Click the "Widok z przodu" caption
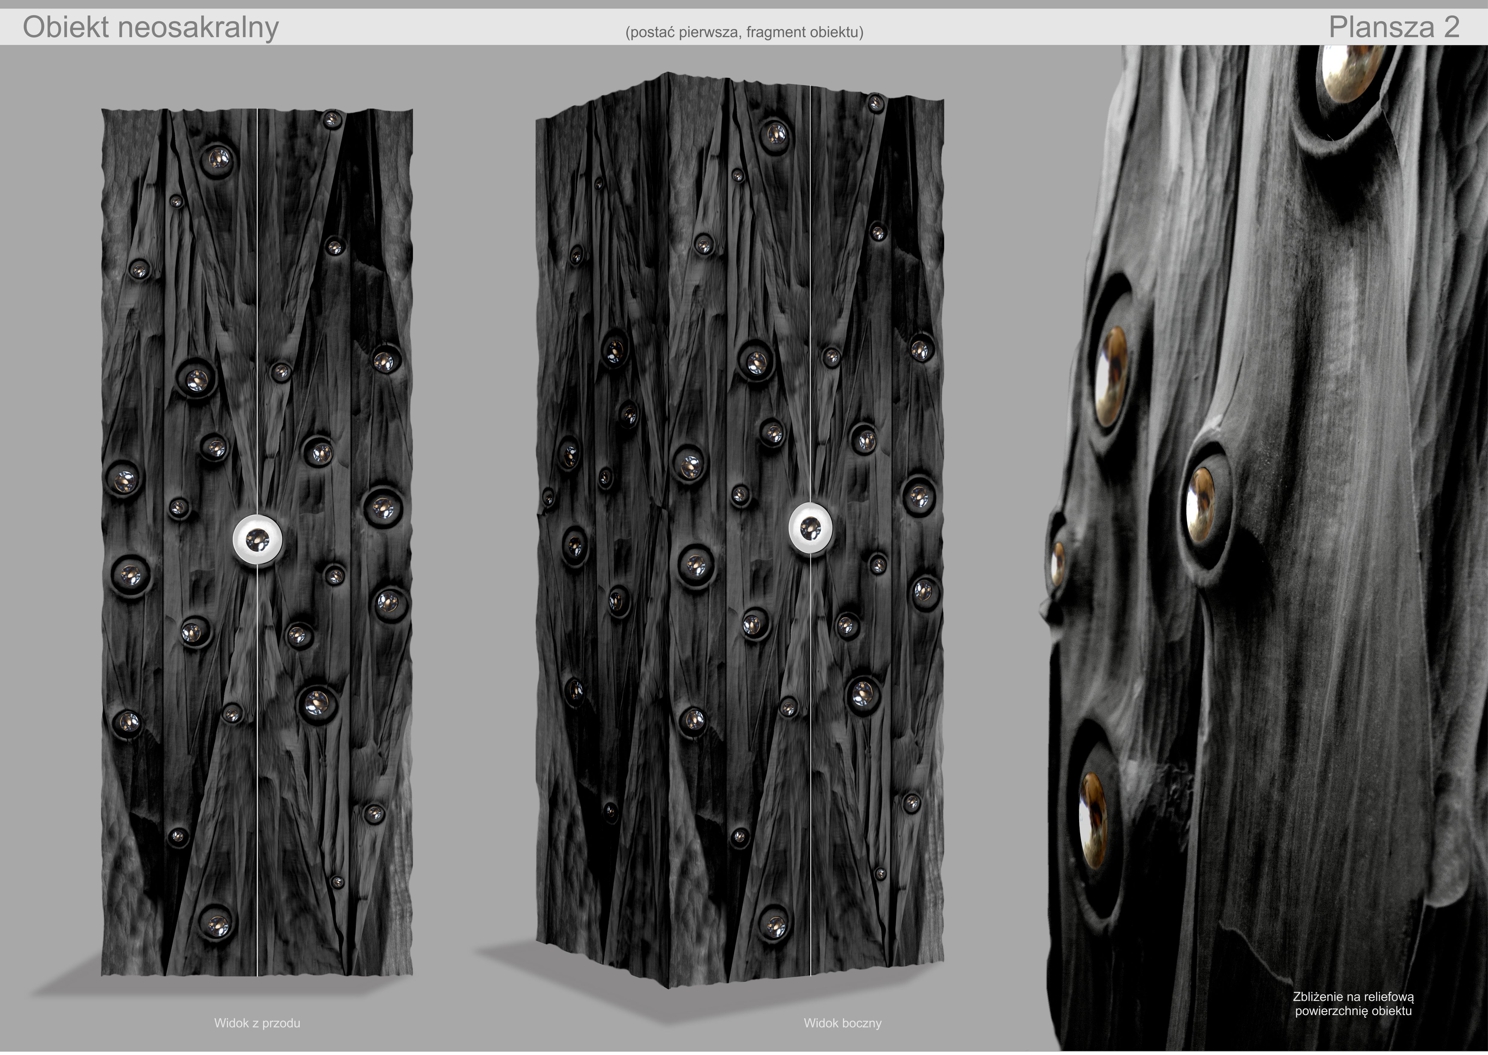The height and width of the screenshot is (1055, 1488). [x=257, y=1023]
